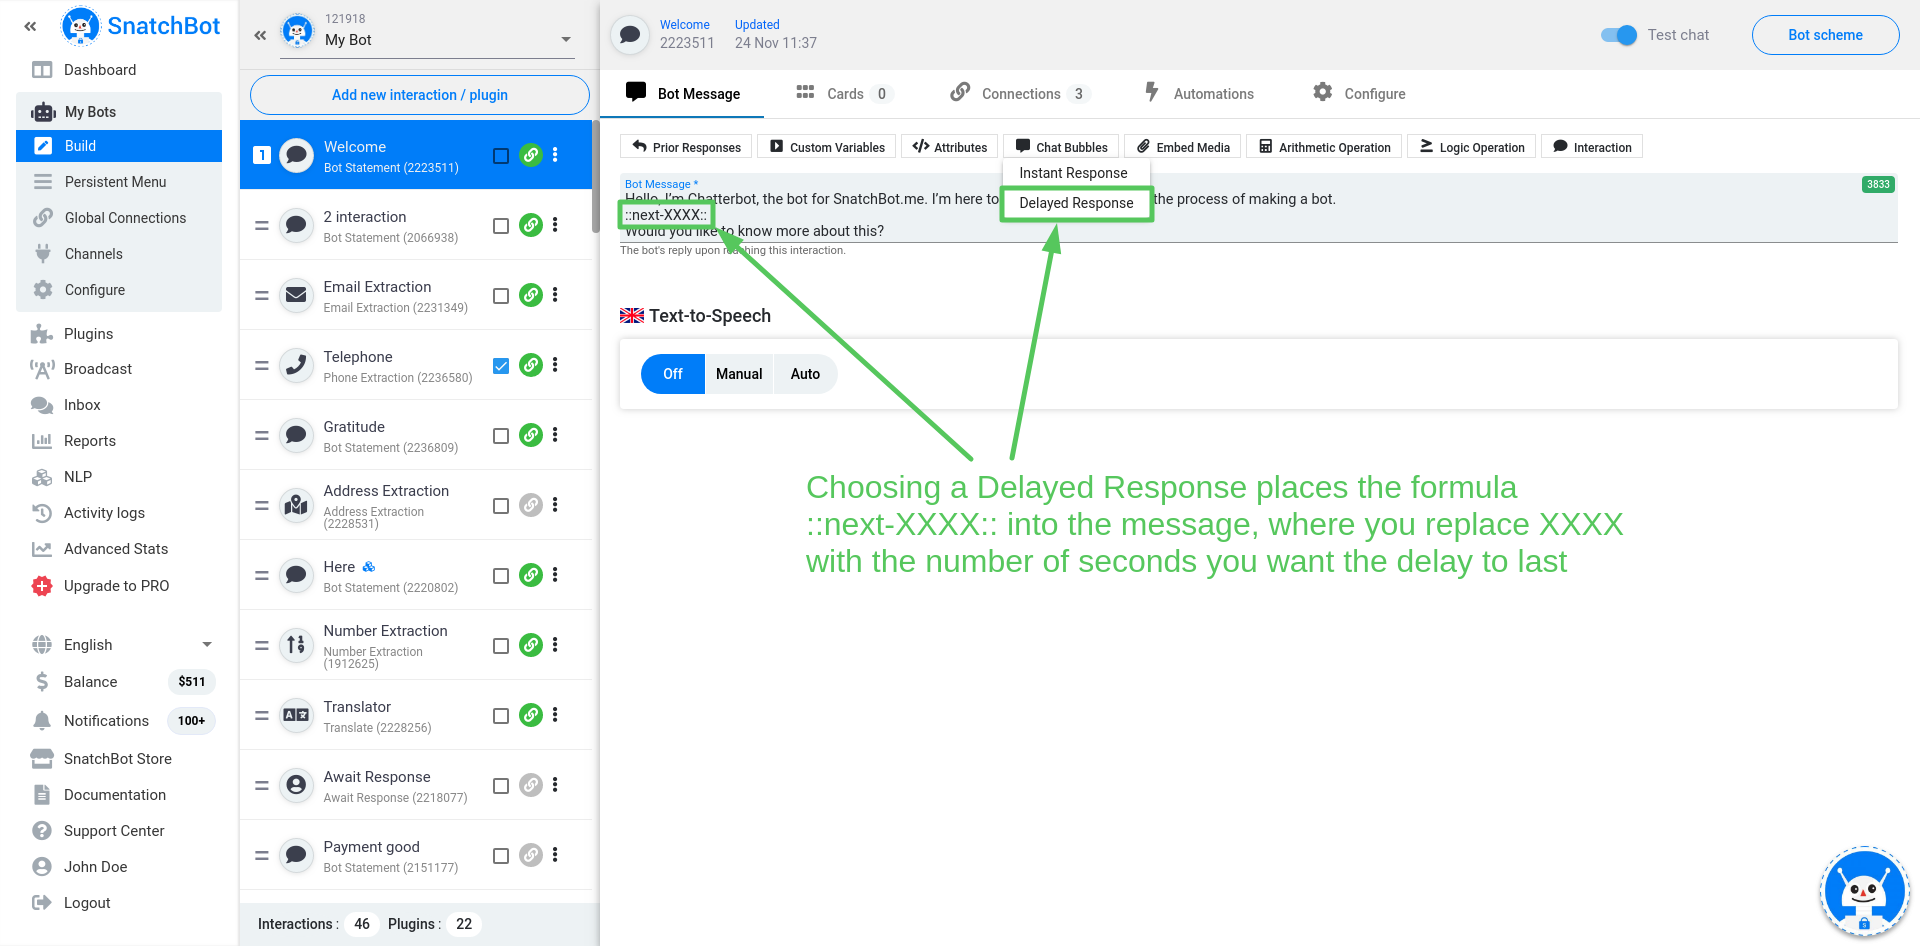Open the Interaction insert dropdown
Screen dimensions: 1920x946
coord(1592,147)
